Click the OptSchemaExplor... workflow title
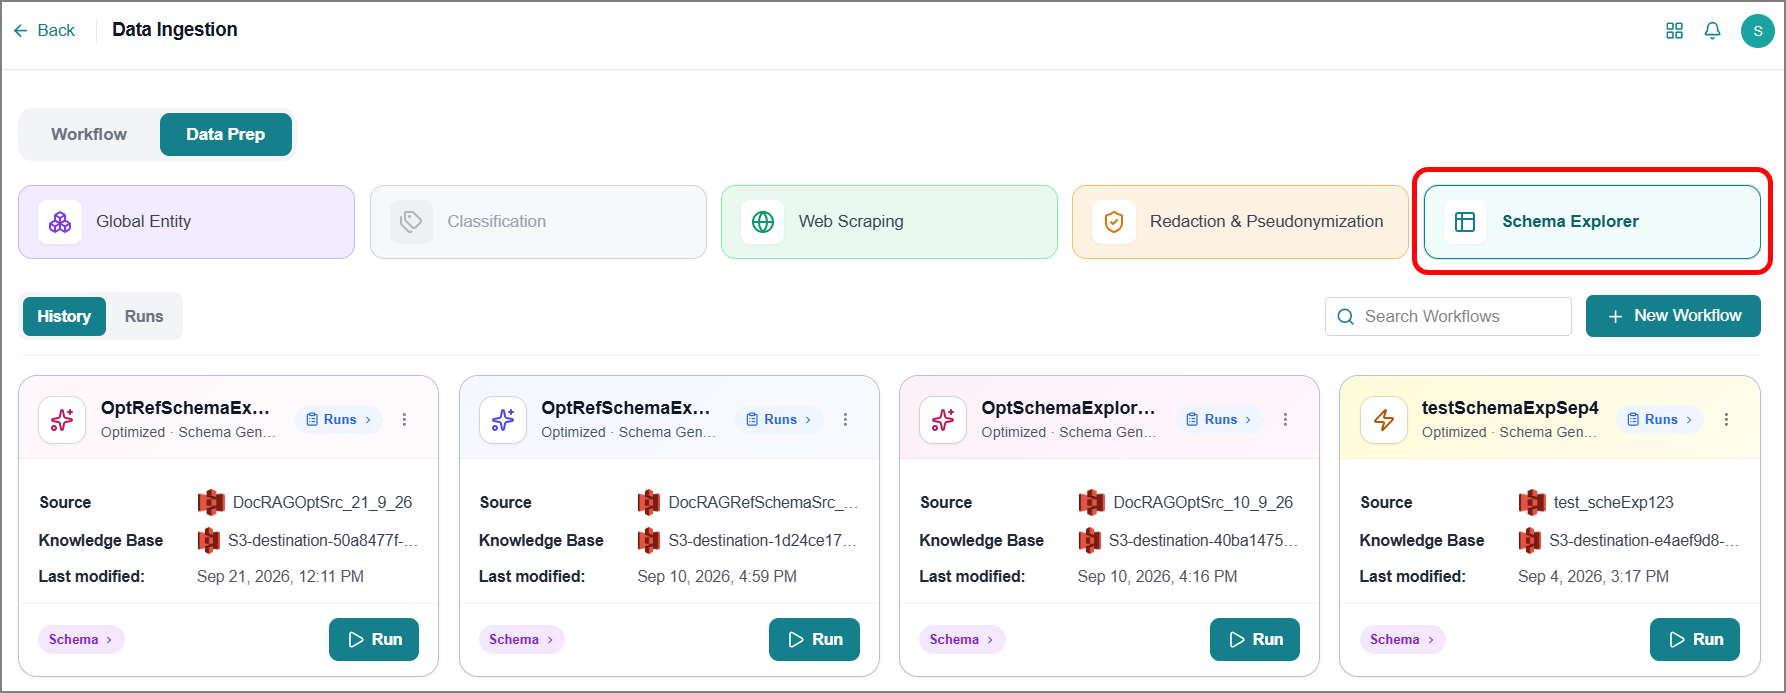This screenshot has height=693, width=1786. coord(1068,408)
